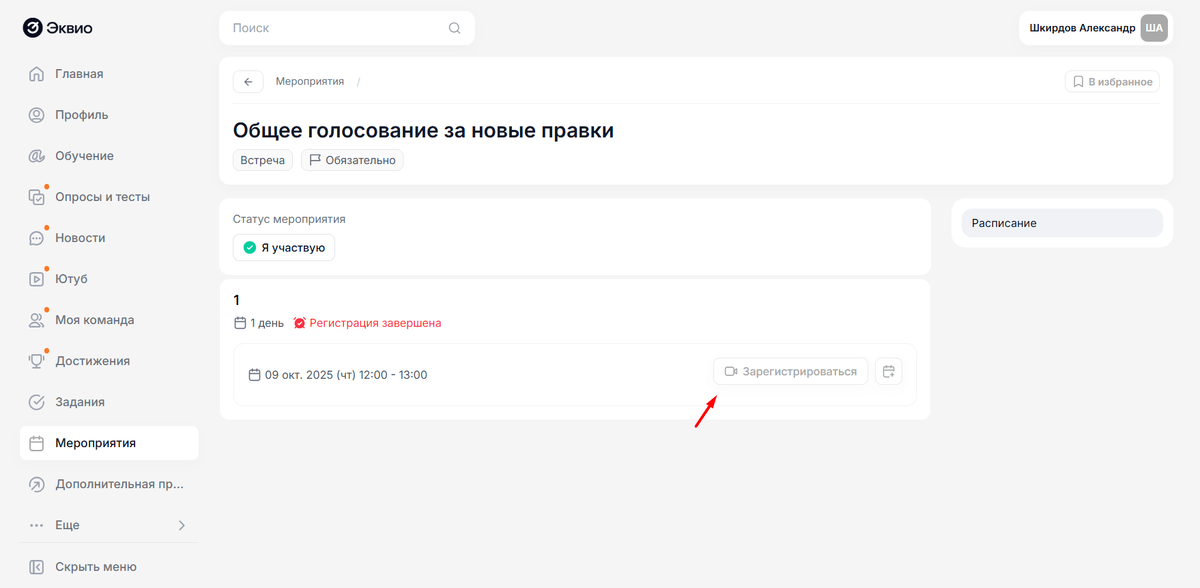This screenshot has width=1200, height=588.
Task: Click the ША avatar
Action: click(1154, 28)
